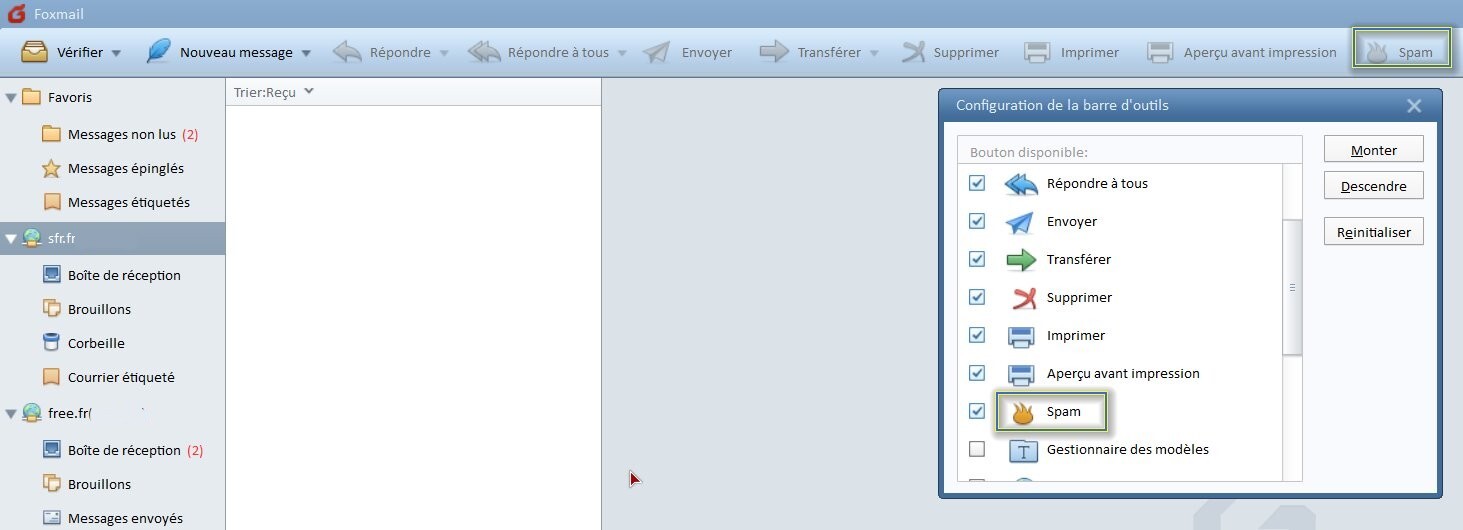Screen dimensions: 1463x530
Task: Click toolbar Aperçu avant impression icon
Action: (x=1160, y=52)
